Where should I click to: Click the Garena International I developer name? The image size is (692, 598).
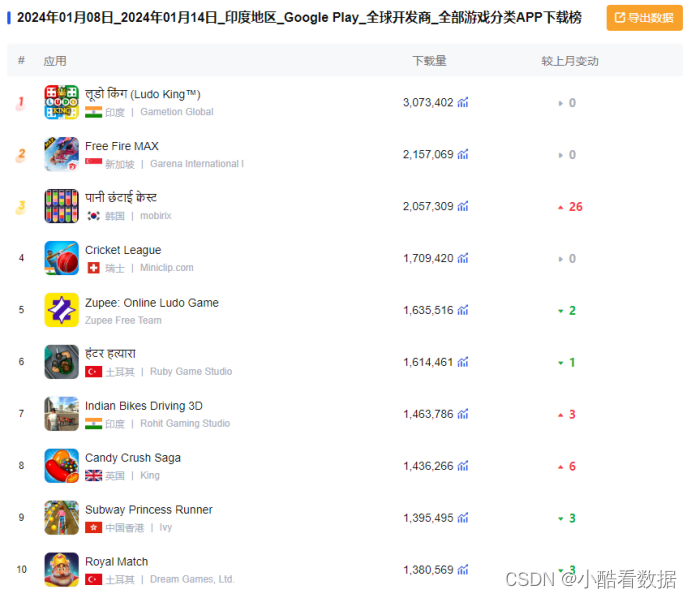[x=197, y=164]
